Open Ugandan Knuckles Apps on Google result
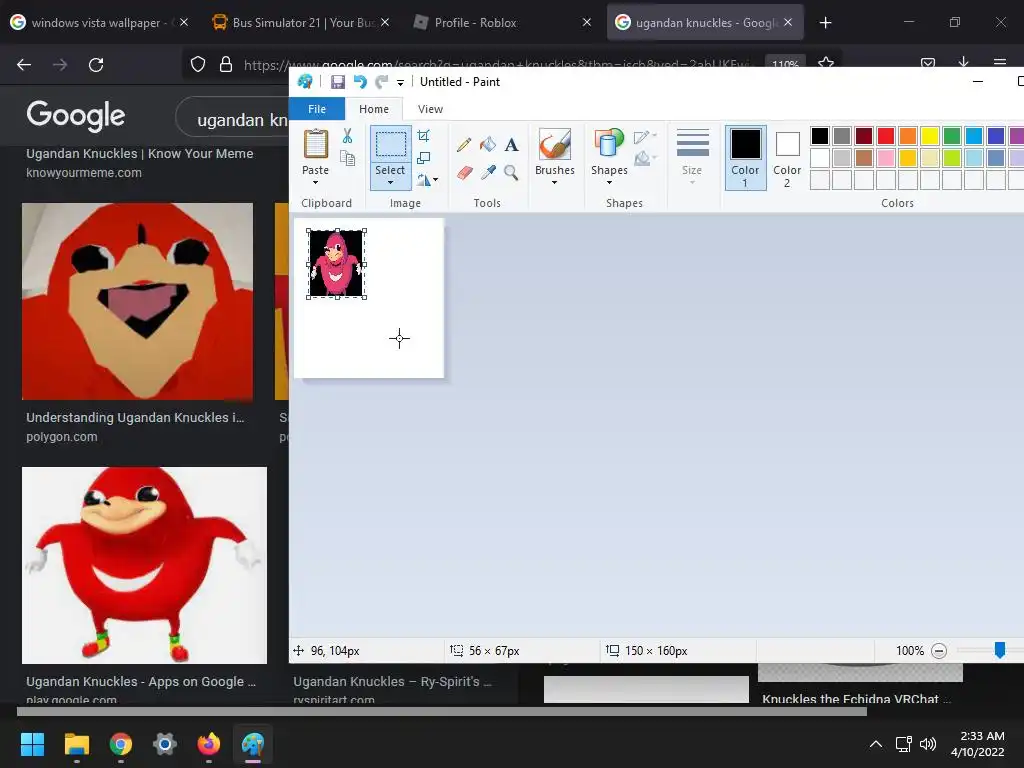1024x768 pixels. pos(141,681)
